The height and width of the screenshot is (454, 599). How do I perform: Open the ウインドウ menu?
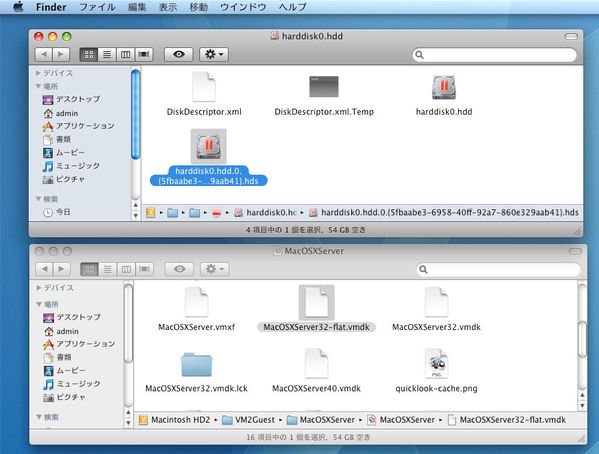[243, 7]
